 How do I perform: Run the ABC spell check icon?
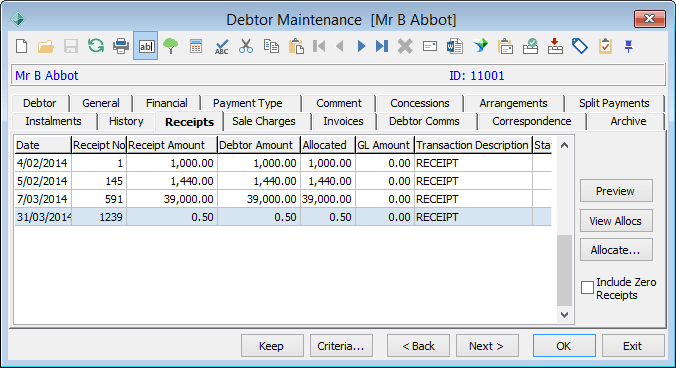coord(221,46)
